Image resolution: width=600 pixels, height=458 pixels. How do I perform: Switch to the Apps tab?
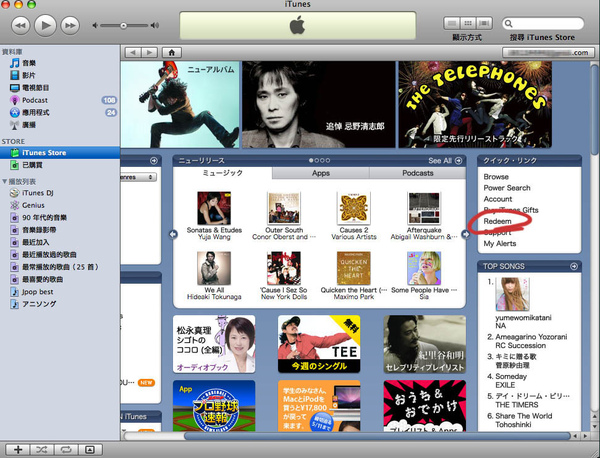tap(321, 173)
